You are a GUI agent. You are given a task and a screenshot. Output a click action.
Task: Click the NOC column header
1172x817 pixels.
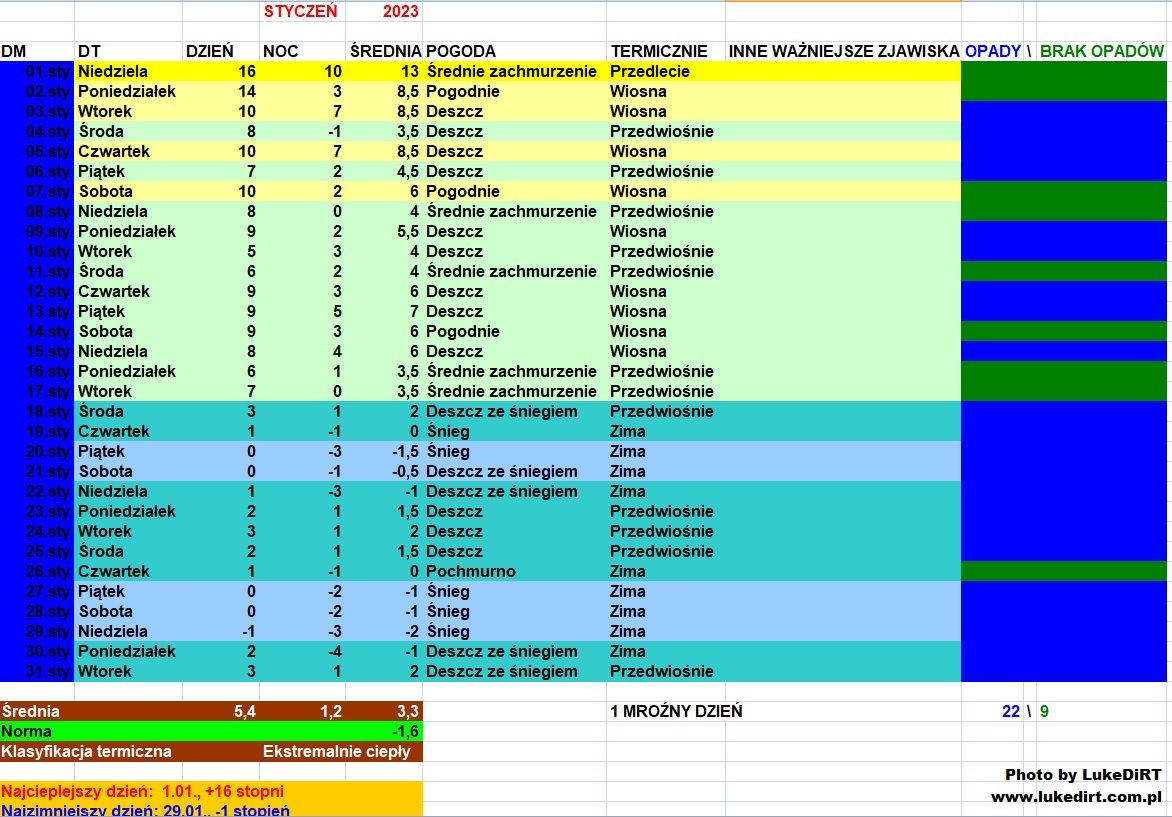279,51
